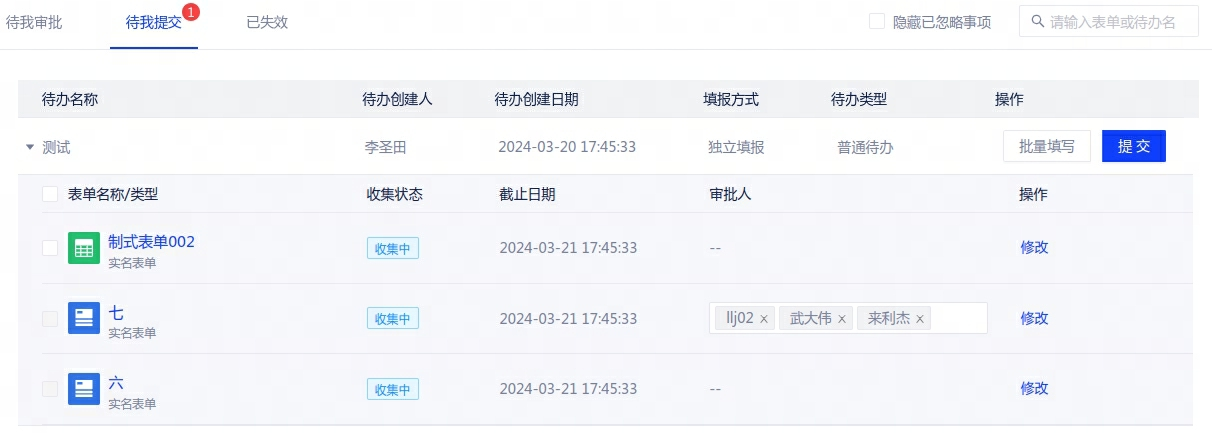Click the blue form icon beside 六

[x=84, y=389]
